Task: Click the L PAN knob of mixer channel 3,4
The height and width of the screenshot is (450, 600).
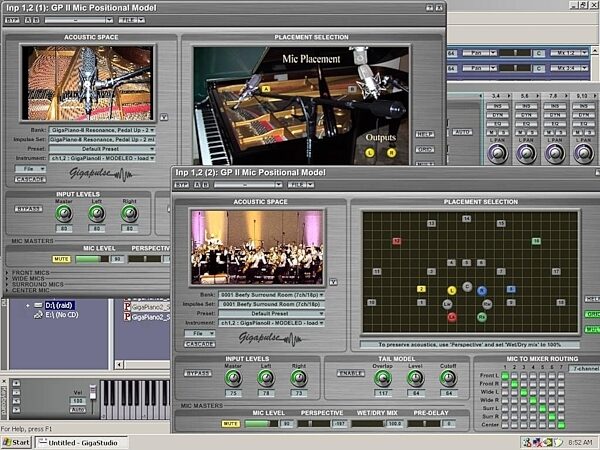Action: tap(497, 154)
